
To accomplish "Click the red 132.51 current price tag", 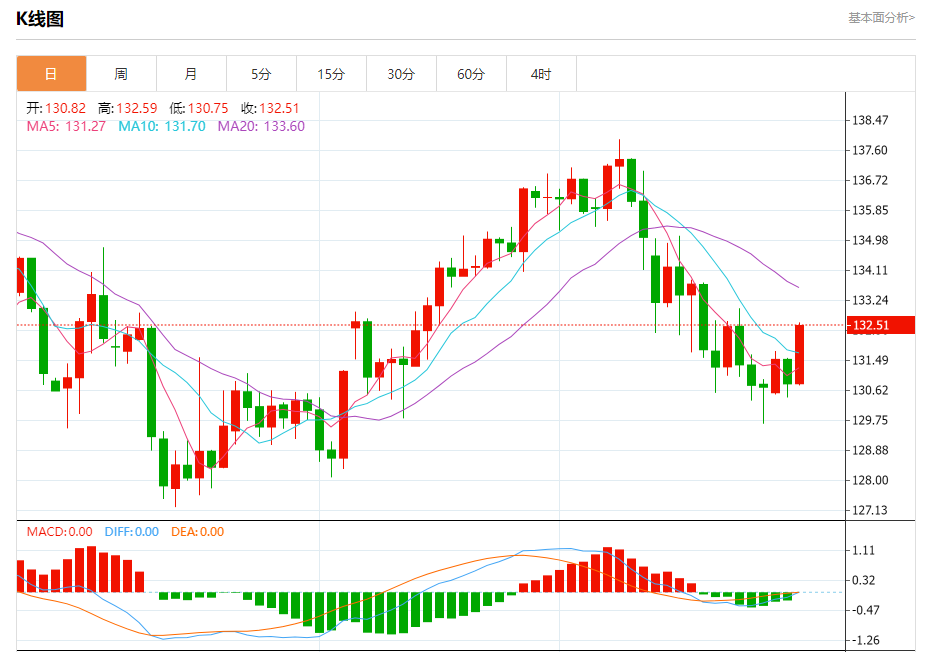I will point(880,325).
